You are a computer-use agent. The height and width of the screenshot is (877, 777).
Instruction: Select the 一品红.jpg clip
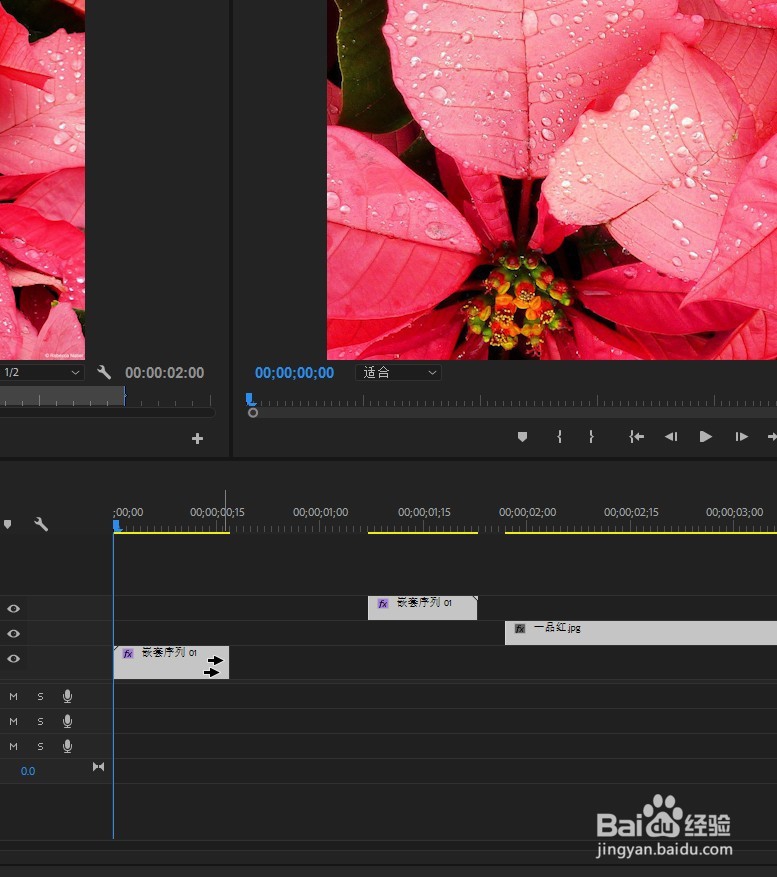(641, 633)
